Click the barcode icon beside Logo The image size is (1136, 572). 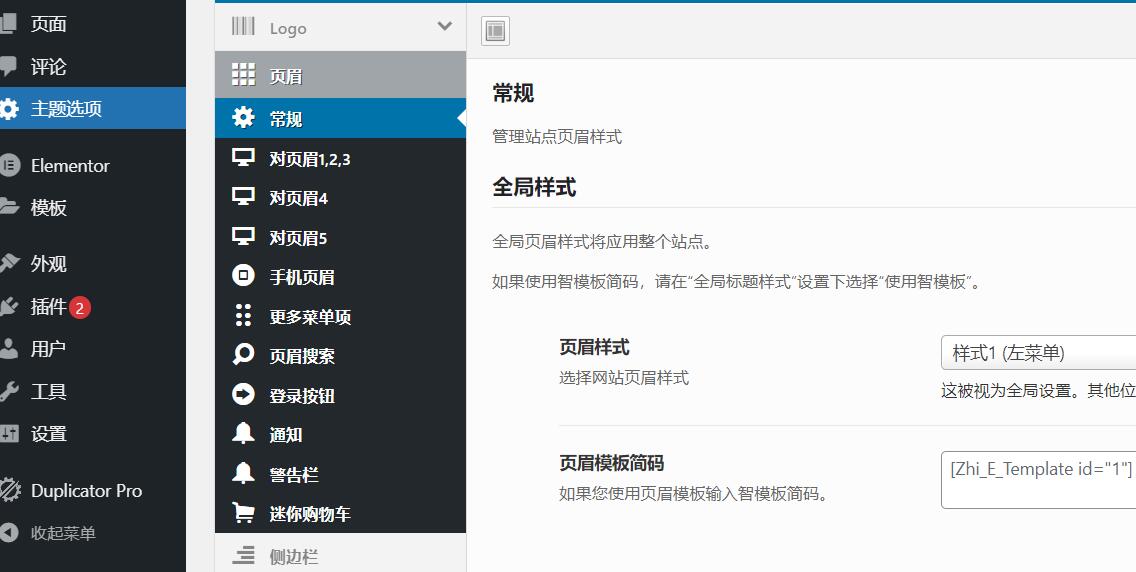point(243,27)
